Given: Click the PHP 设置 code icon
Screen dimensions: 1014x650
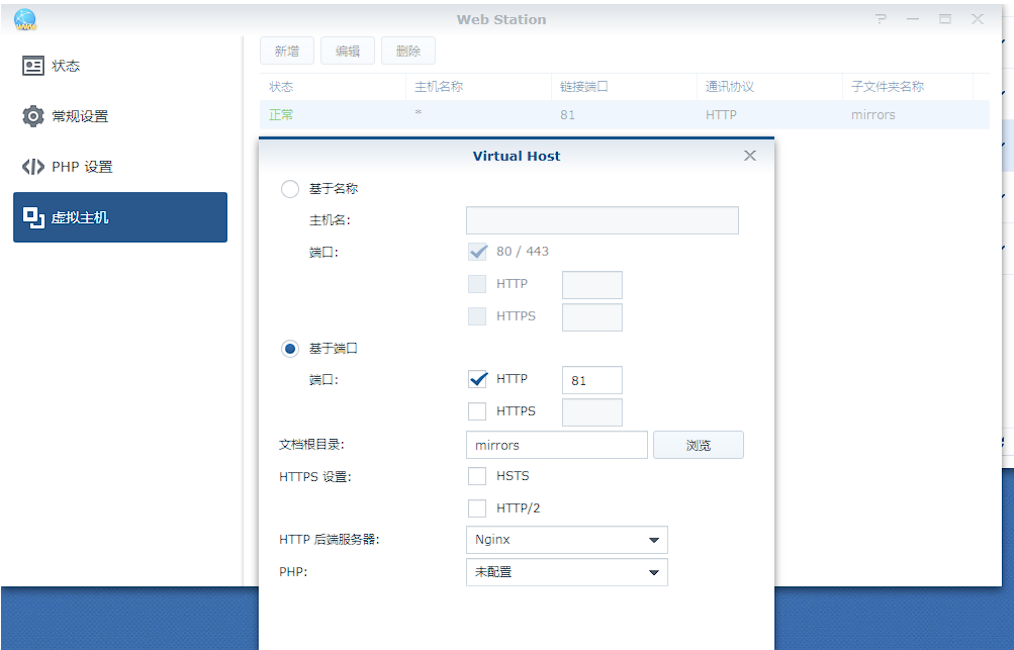Looking at the screenshot, I should [x=33, y=167].
